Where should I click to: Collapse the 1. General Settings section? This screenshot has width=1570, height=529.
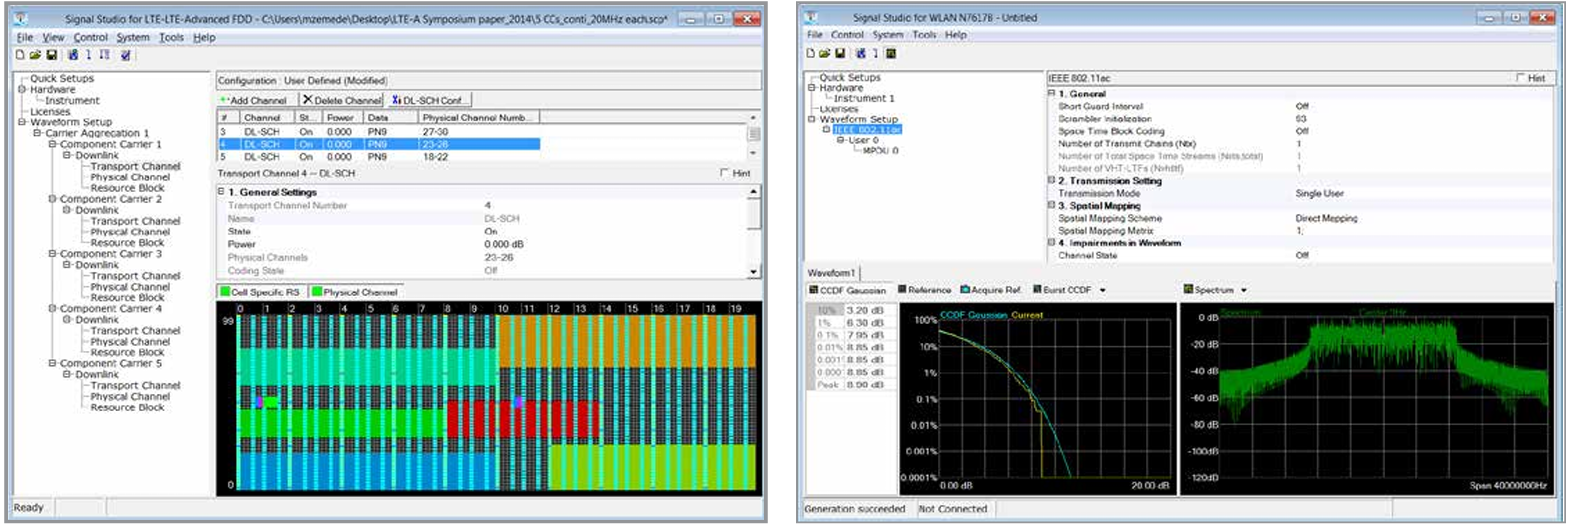pyautogui.click(x=221, y=191)
